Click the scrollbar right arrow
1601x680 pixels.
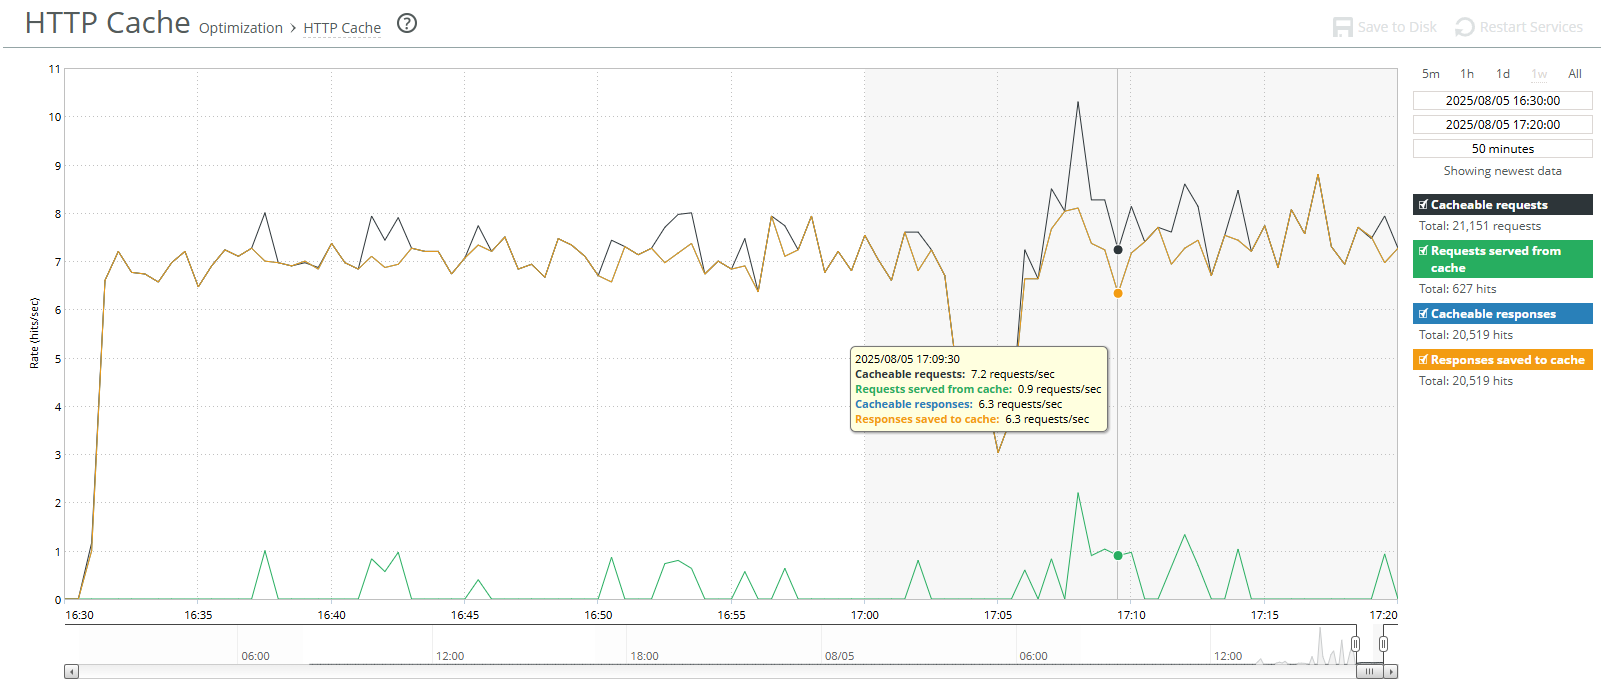(x=1391, y=672)
